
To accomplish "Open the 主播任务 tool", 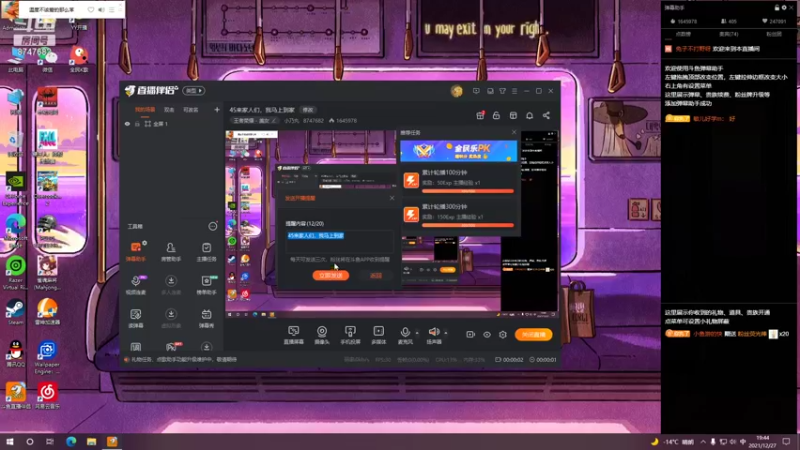I will click(206, 252).
